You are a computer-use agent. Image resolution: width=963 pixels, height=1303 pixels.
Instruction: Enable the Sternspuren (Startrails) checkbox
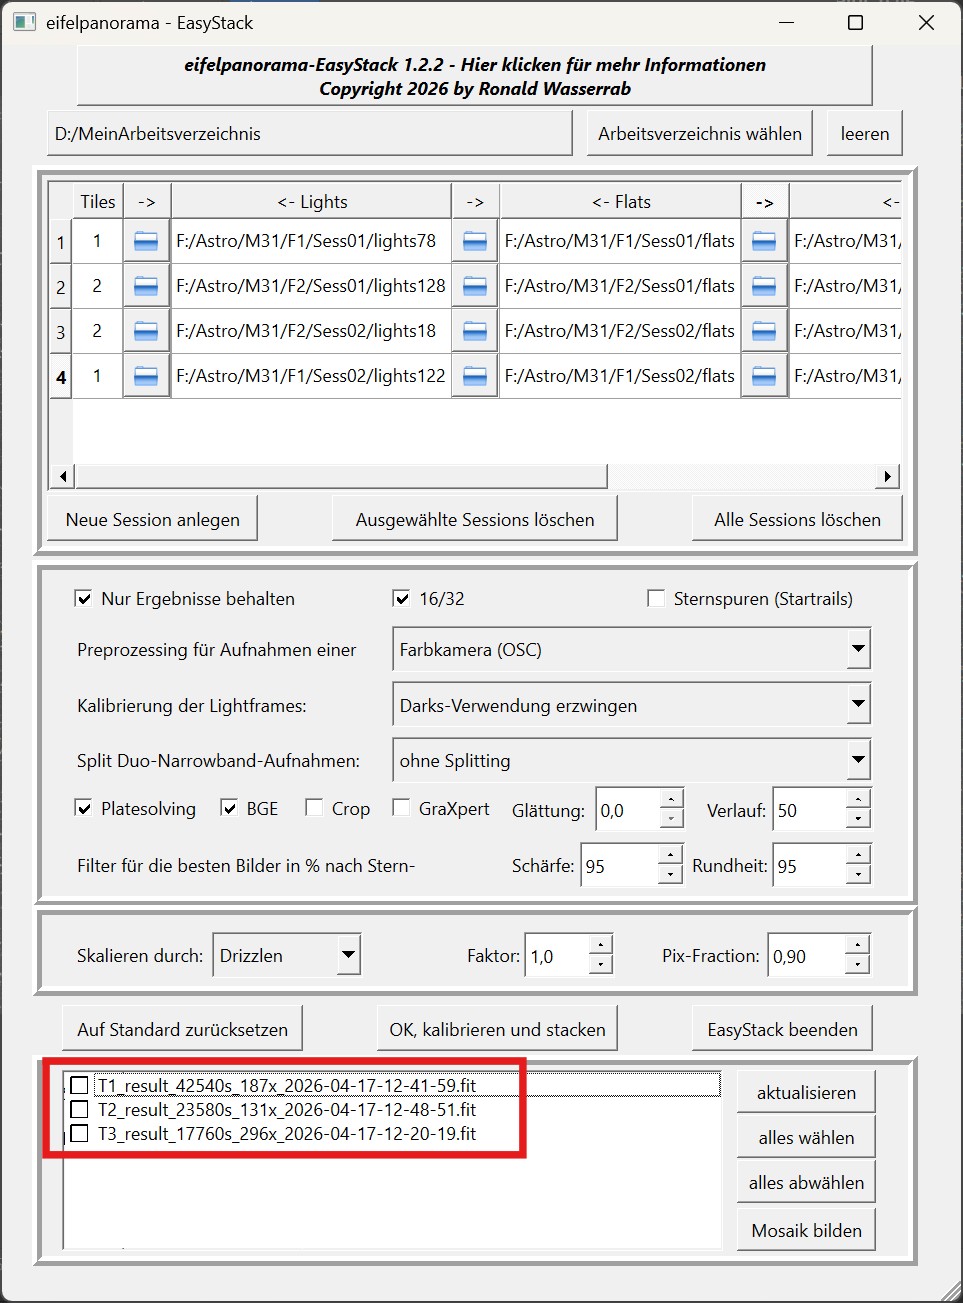[656, 599]
